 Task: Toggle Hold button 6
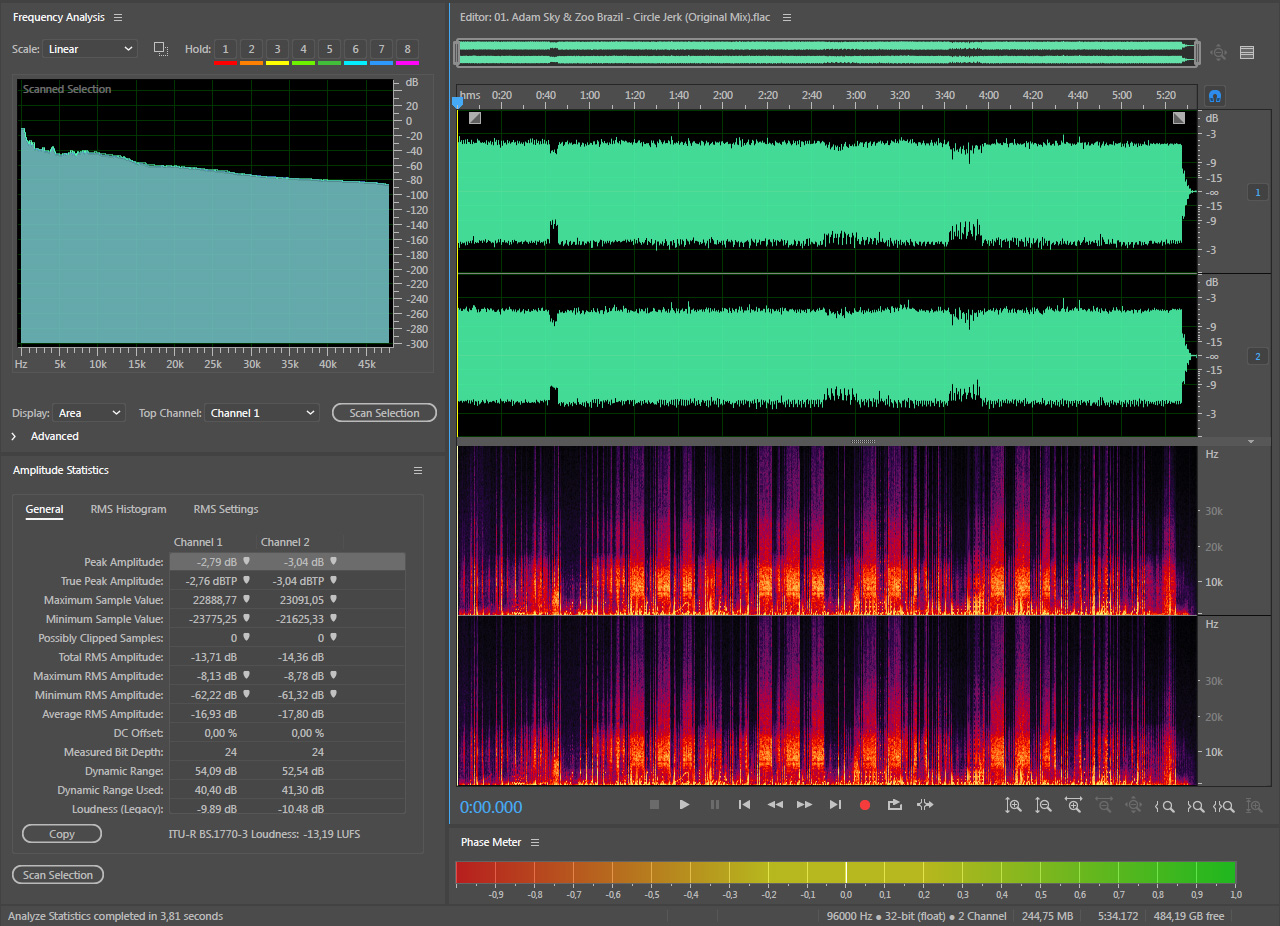[355, 49]
